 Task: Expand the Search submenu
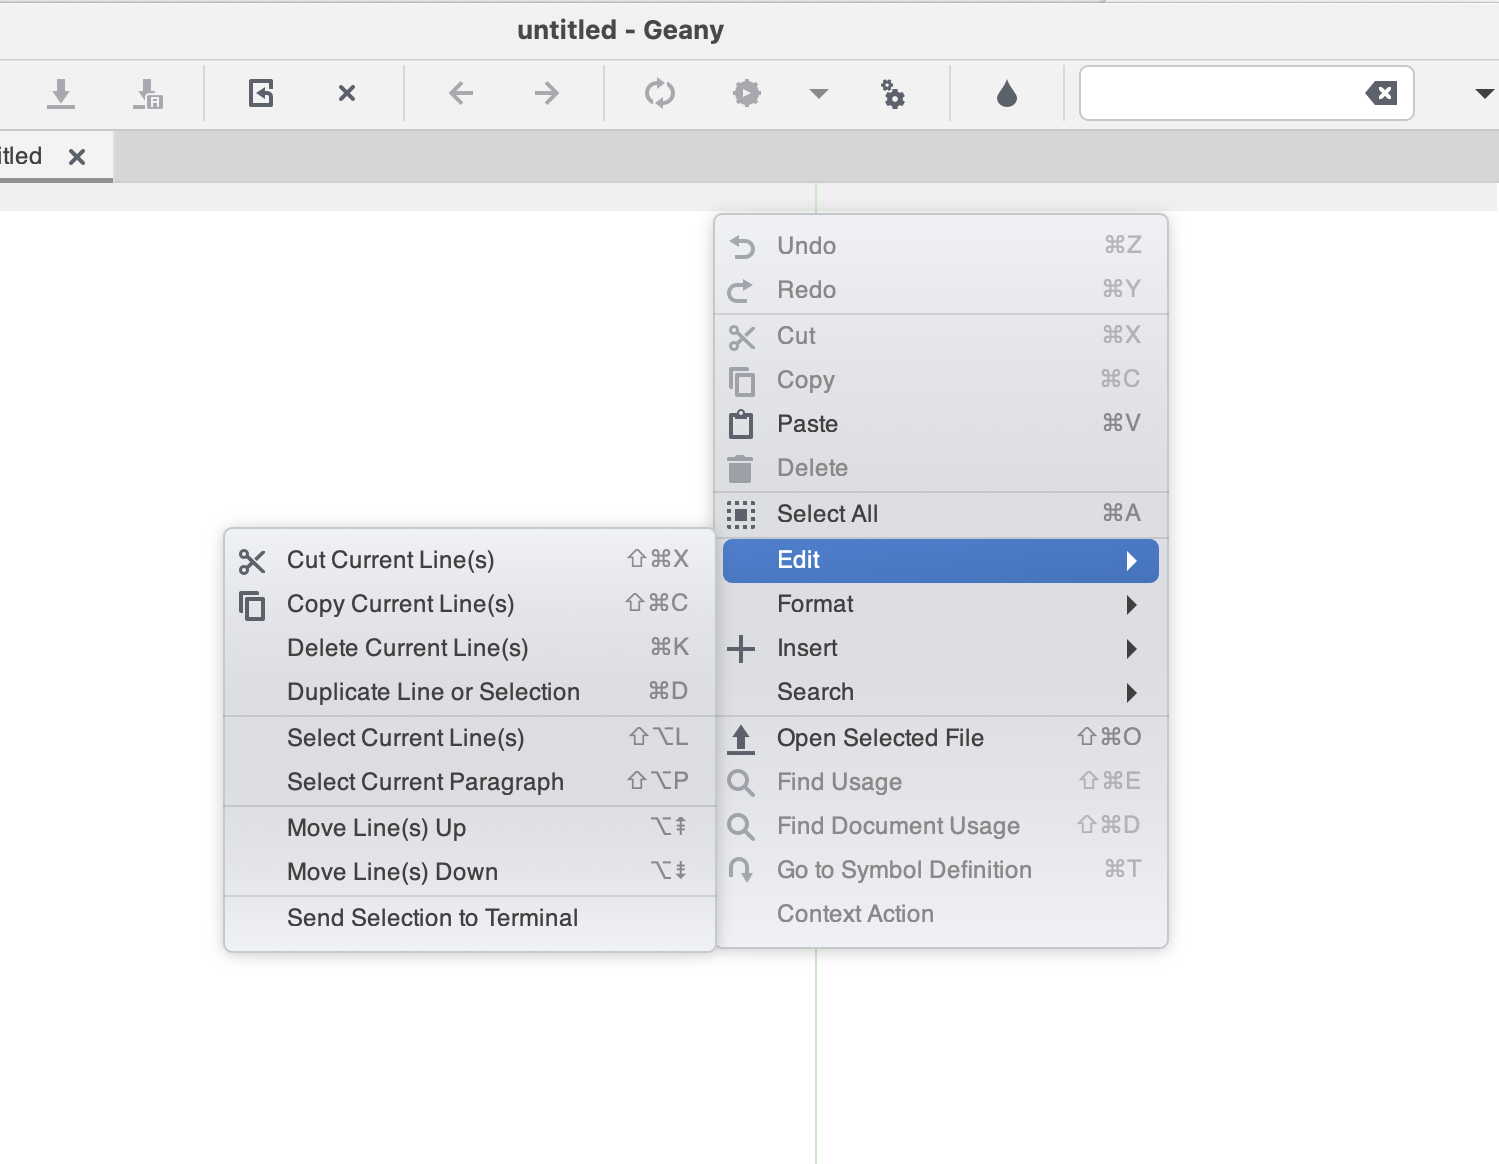940,692
